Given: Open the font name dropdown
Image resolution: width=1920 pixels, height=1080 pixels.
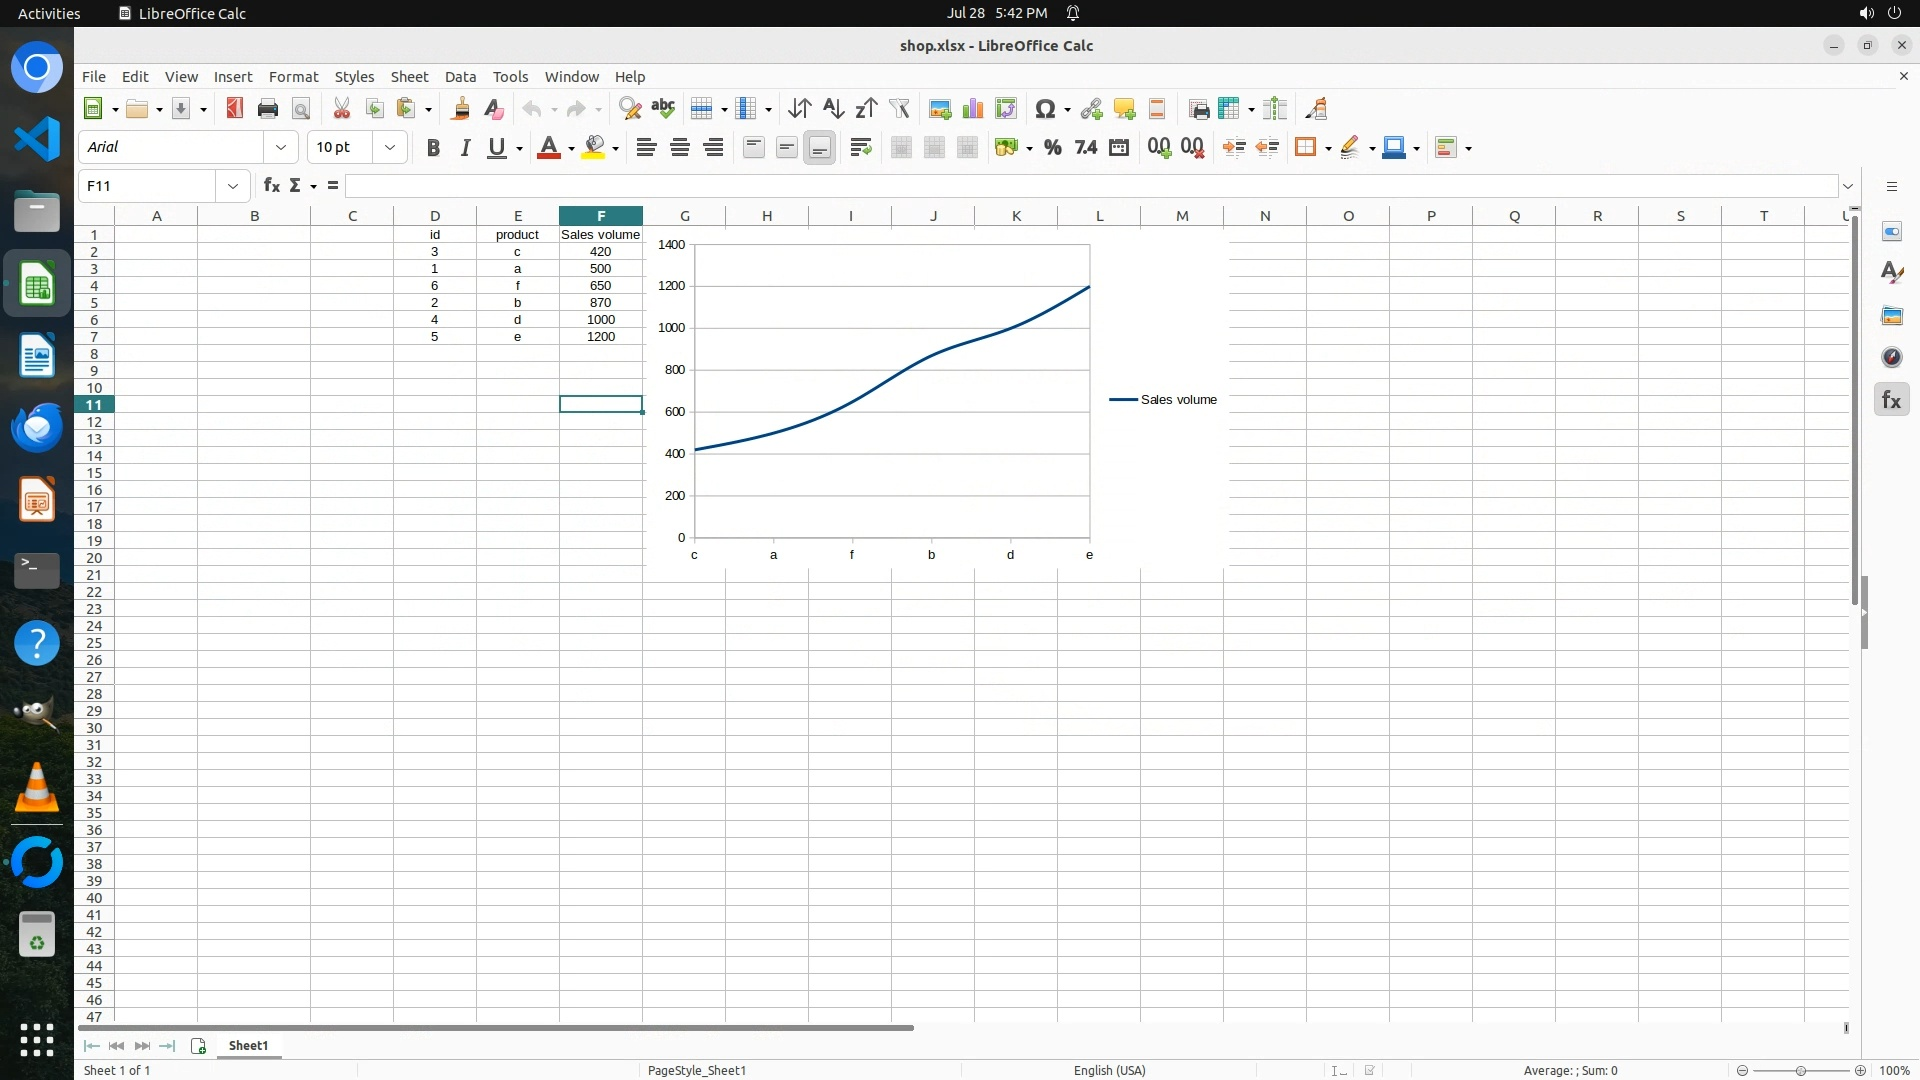Looking at the screenshot, I should coord(281,148).
